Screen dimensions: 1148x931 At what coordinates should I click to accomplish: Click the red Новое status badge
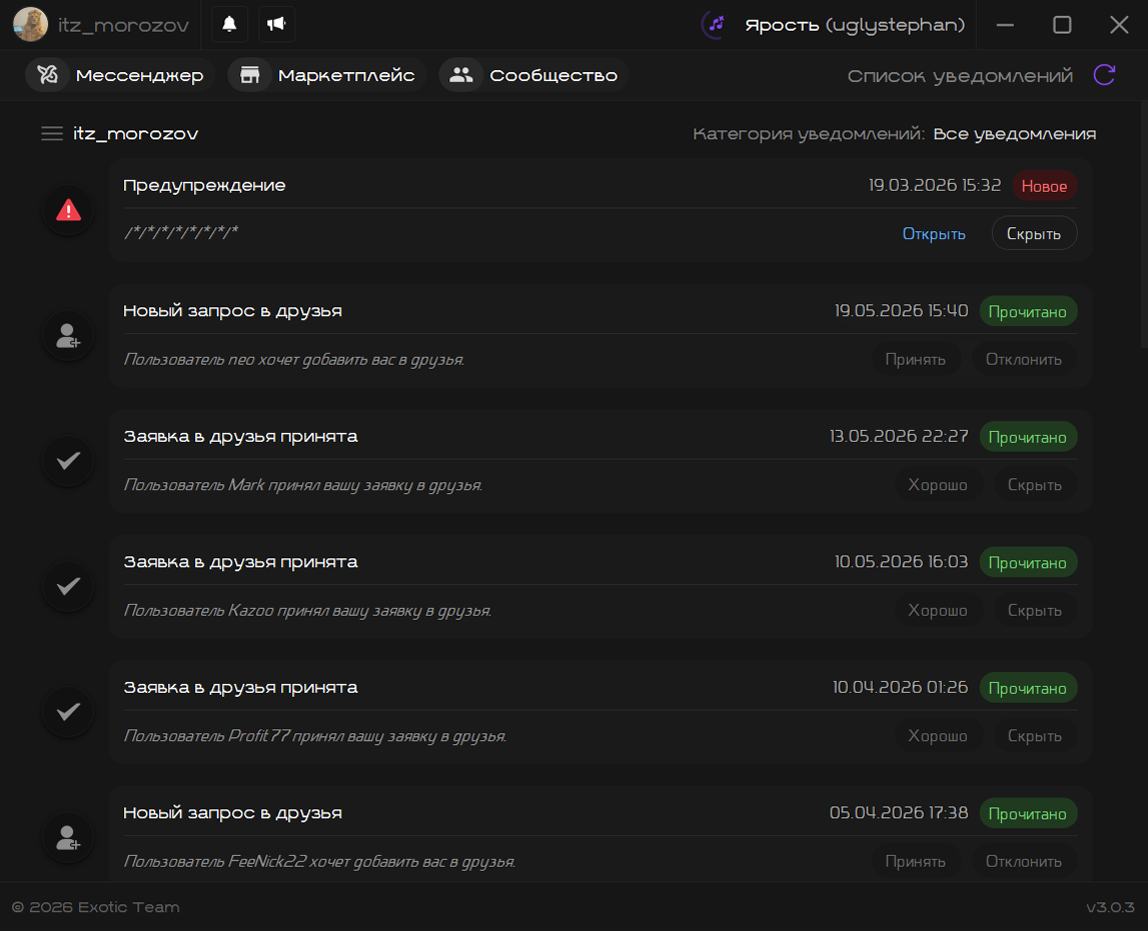coord(1045,186)
